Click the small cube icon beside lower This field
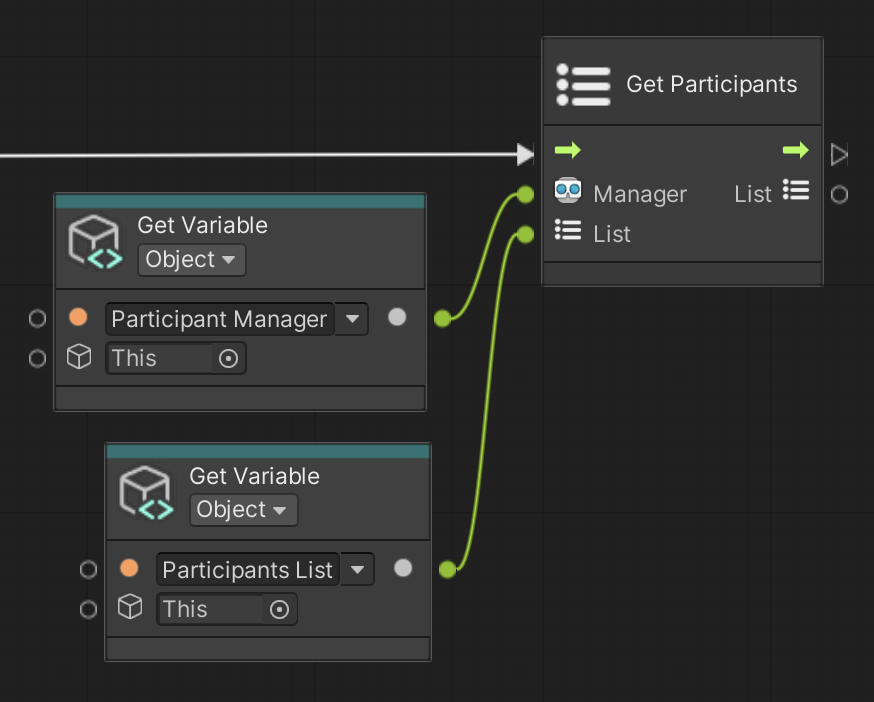Image resolution: width=874 pixels, height=702 pixels. [x=130, y=607]
